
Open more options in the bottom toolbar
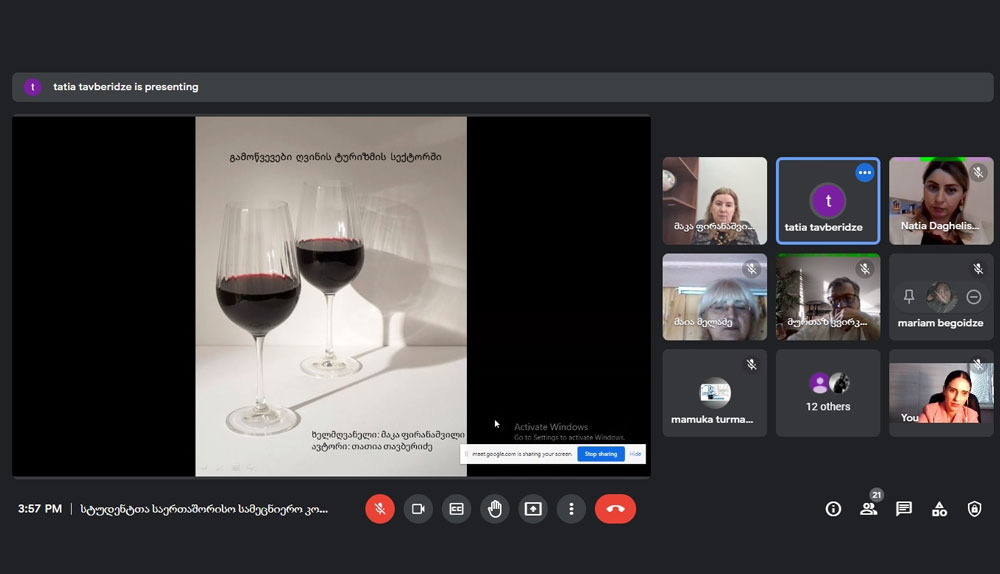(x=571, y=509)
